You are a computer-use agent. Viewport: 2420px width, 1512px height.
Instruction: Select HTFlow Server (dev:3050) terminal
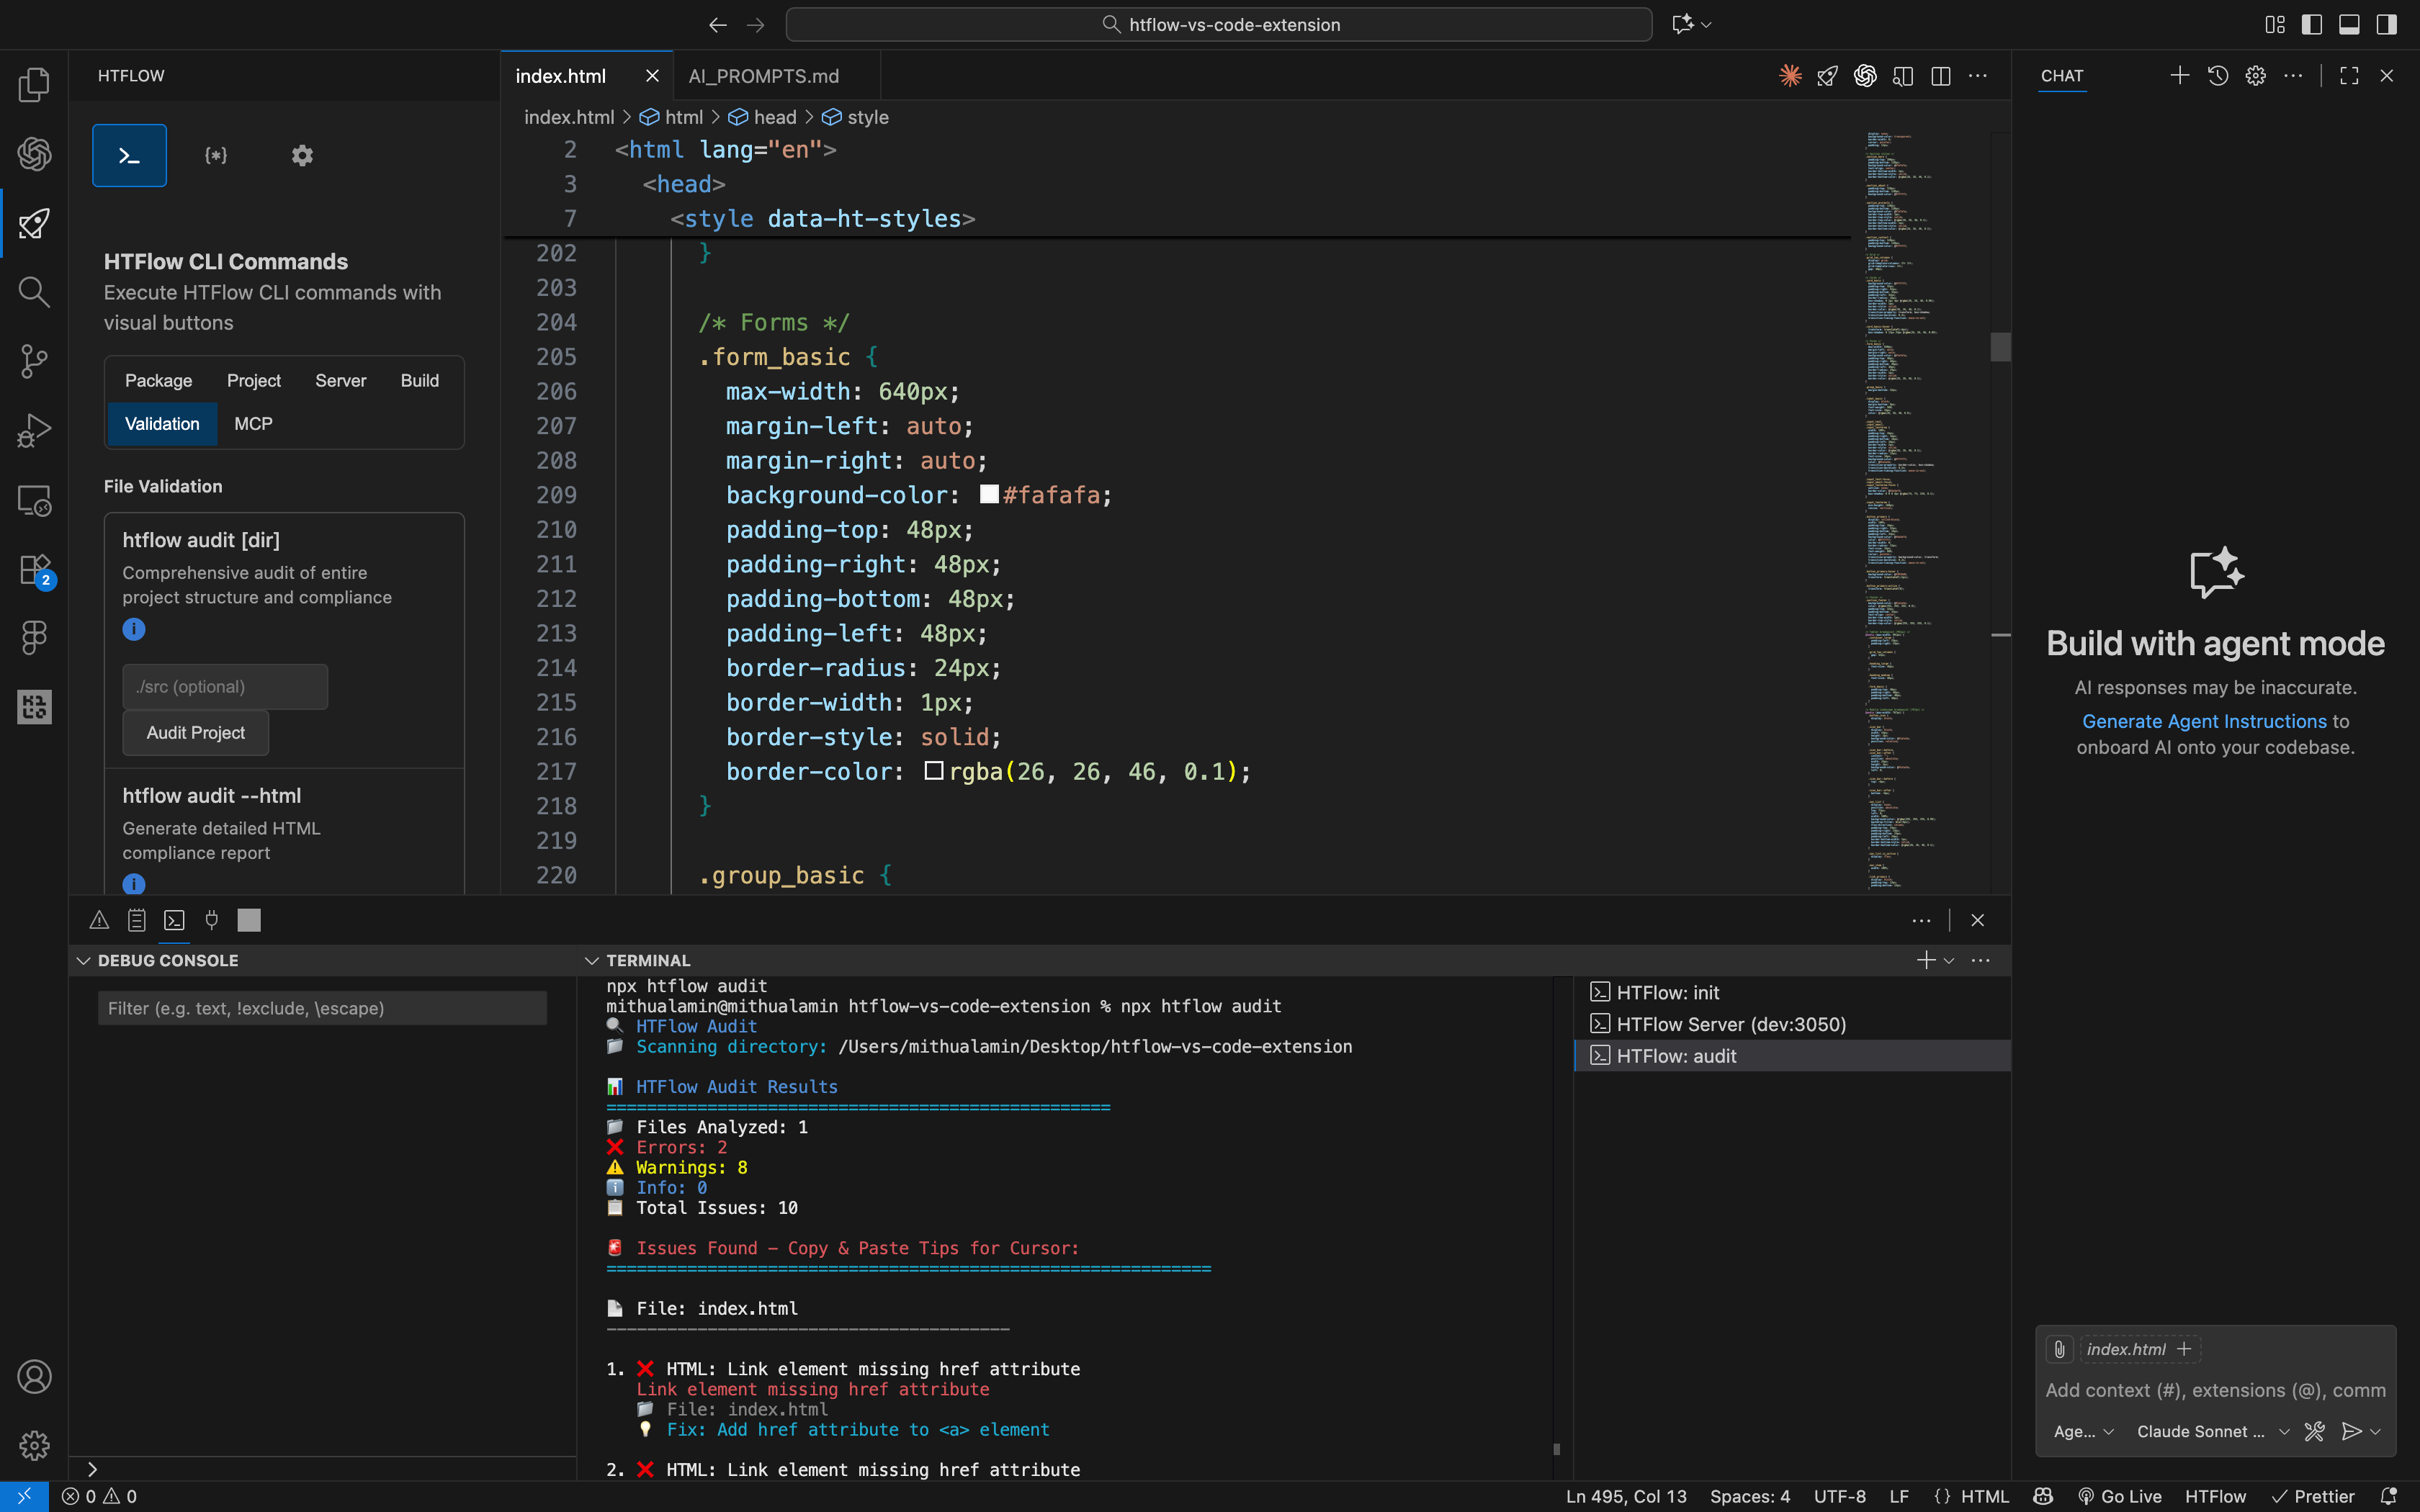click(1730, 1023)
